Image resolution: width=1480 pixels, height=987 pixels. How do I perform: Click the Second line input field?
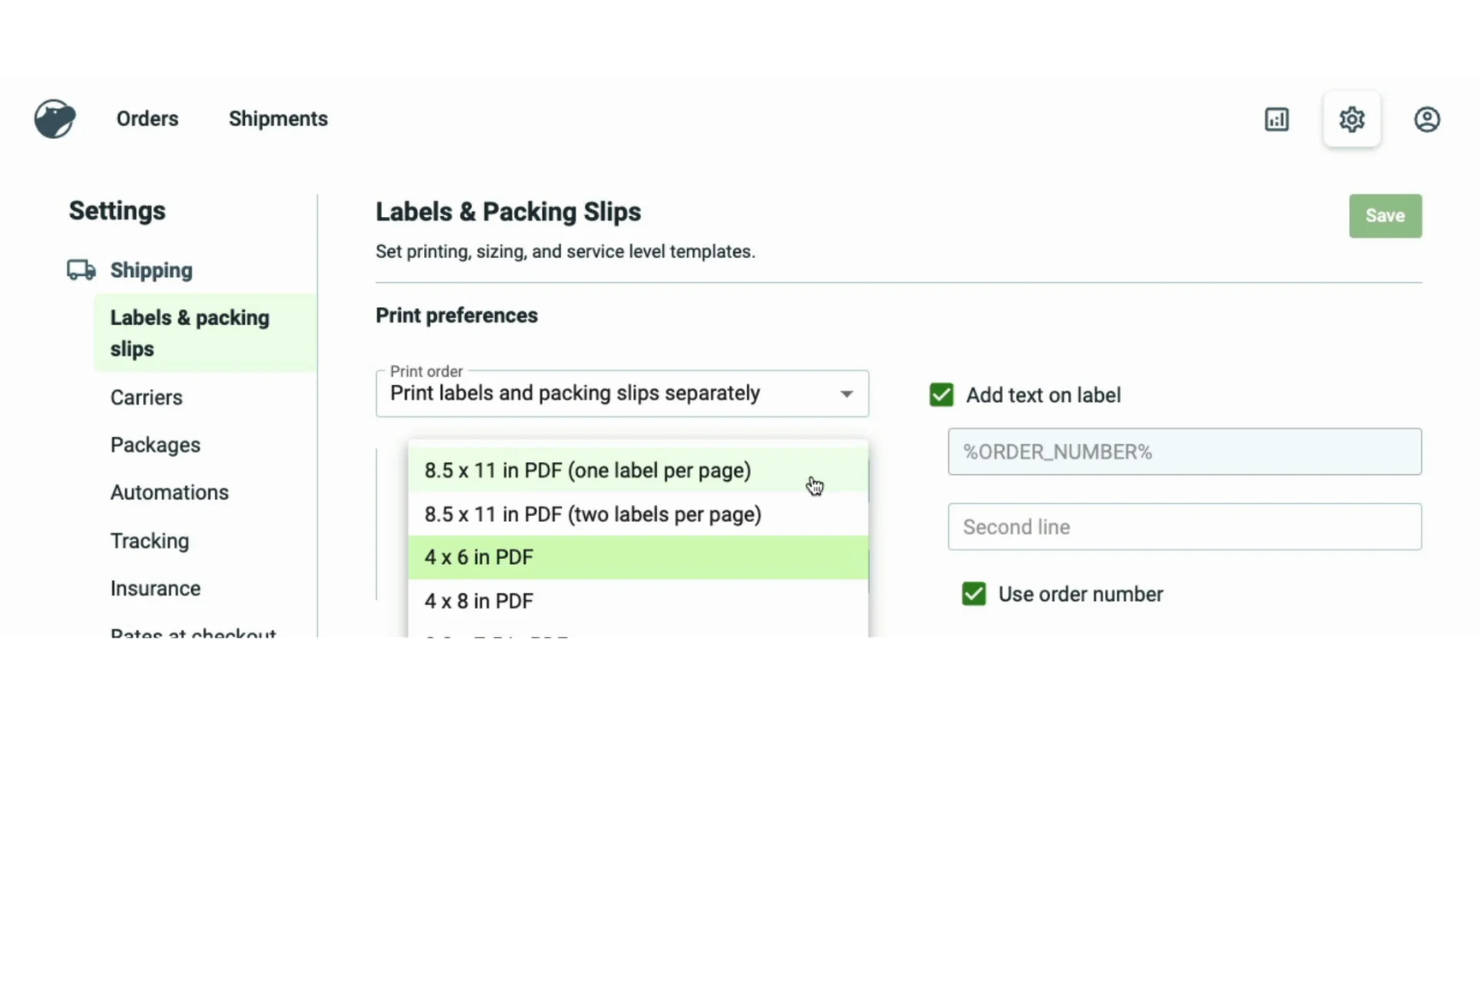(x=1184, y=526)
